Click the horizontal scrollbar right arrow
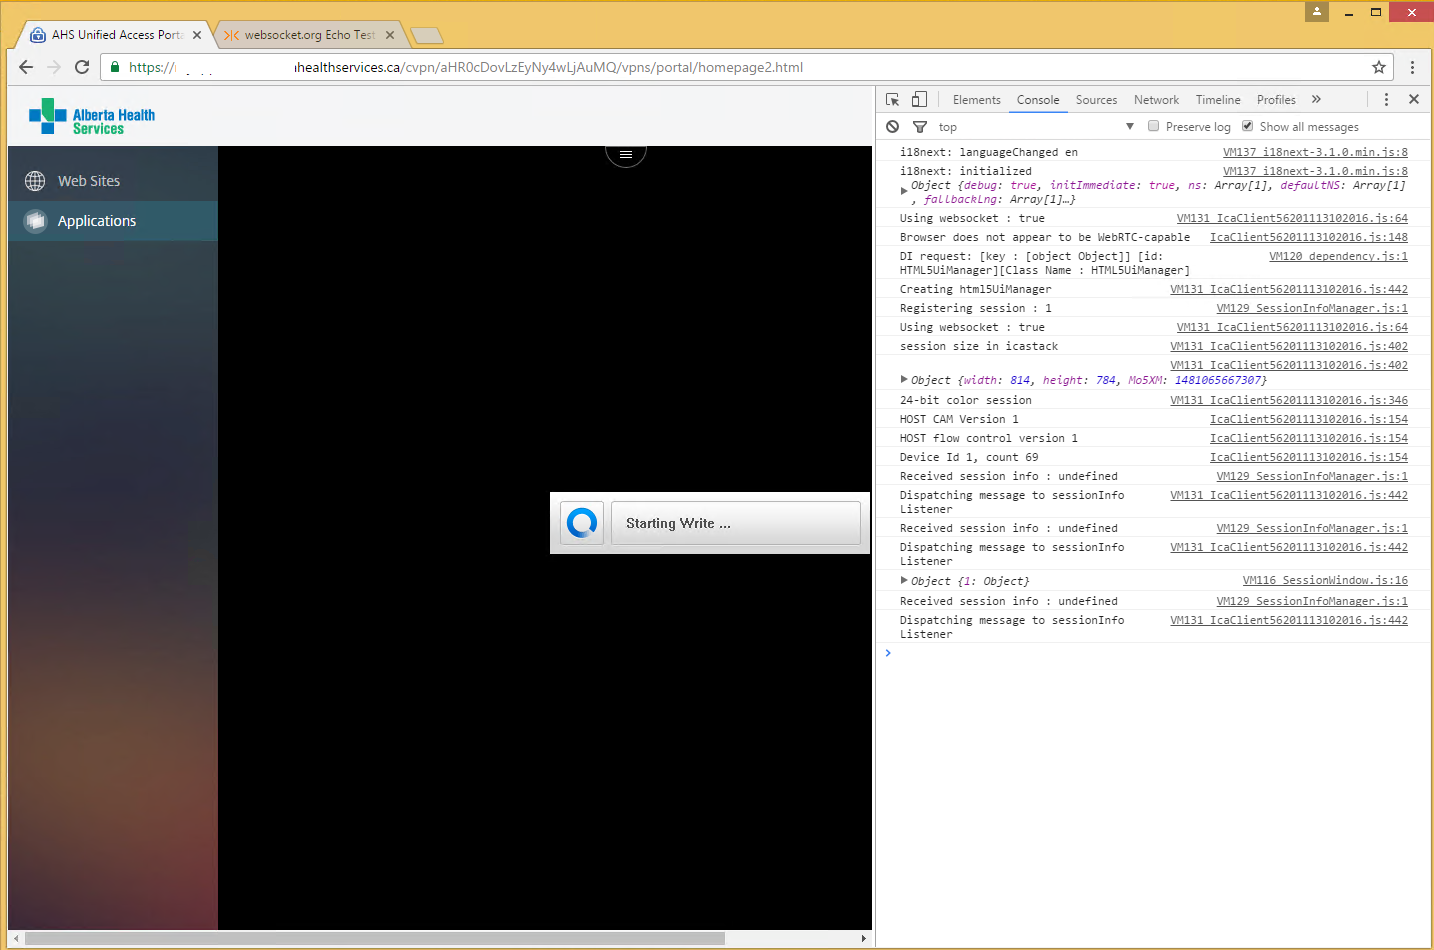The width and height of the screenshot is (1434, 950). tap(863, 938)
